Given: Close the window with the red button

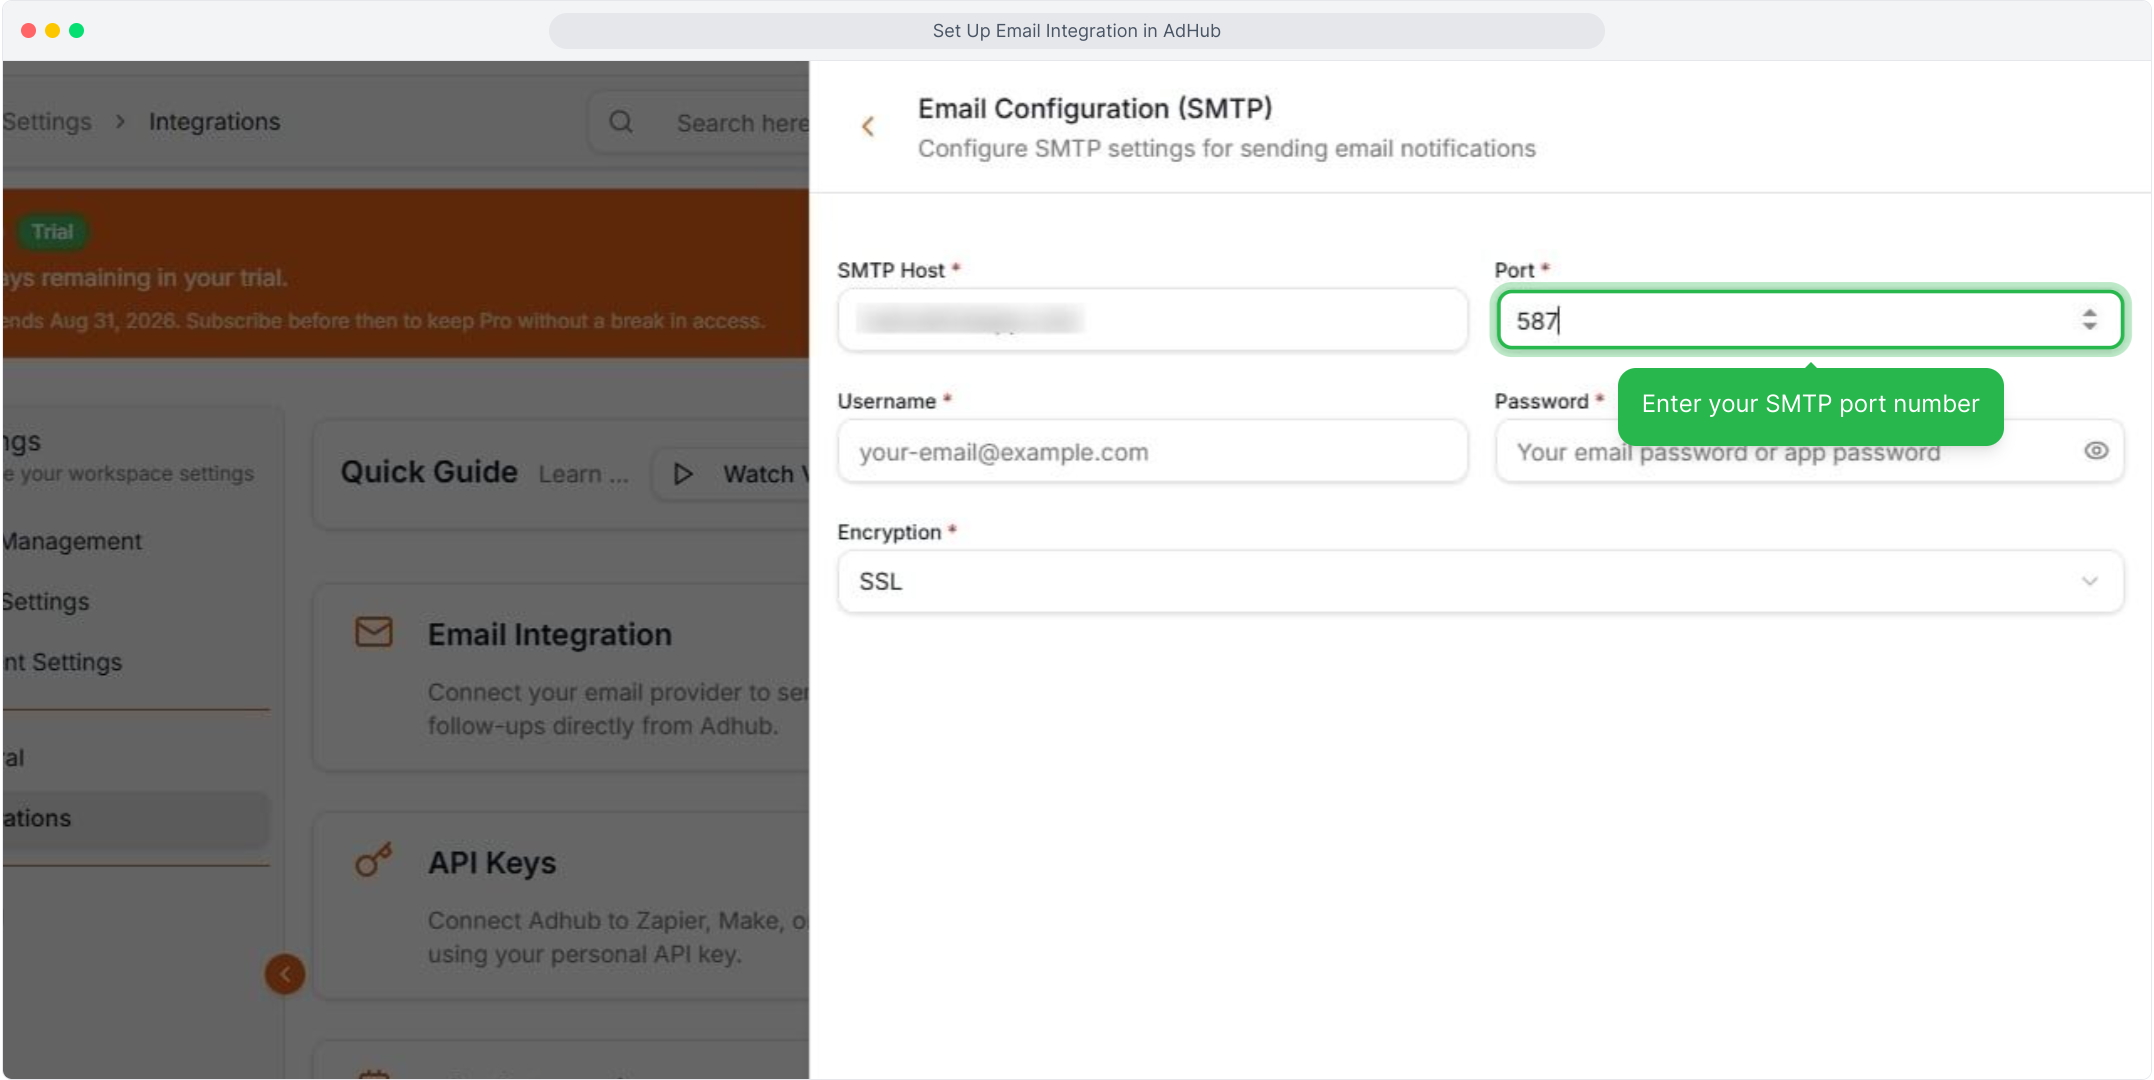Looking at the screenshot, I should pyautogui.click(x=28, y=31).
